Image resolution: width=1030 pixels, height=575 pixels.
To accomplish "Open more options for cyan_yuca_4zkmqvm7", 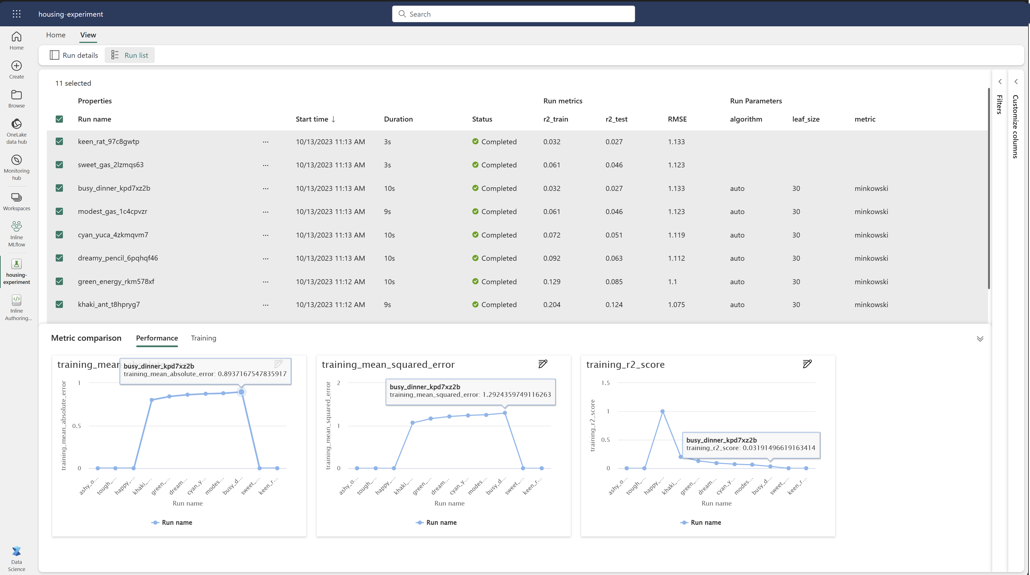I will [265, 235].
